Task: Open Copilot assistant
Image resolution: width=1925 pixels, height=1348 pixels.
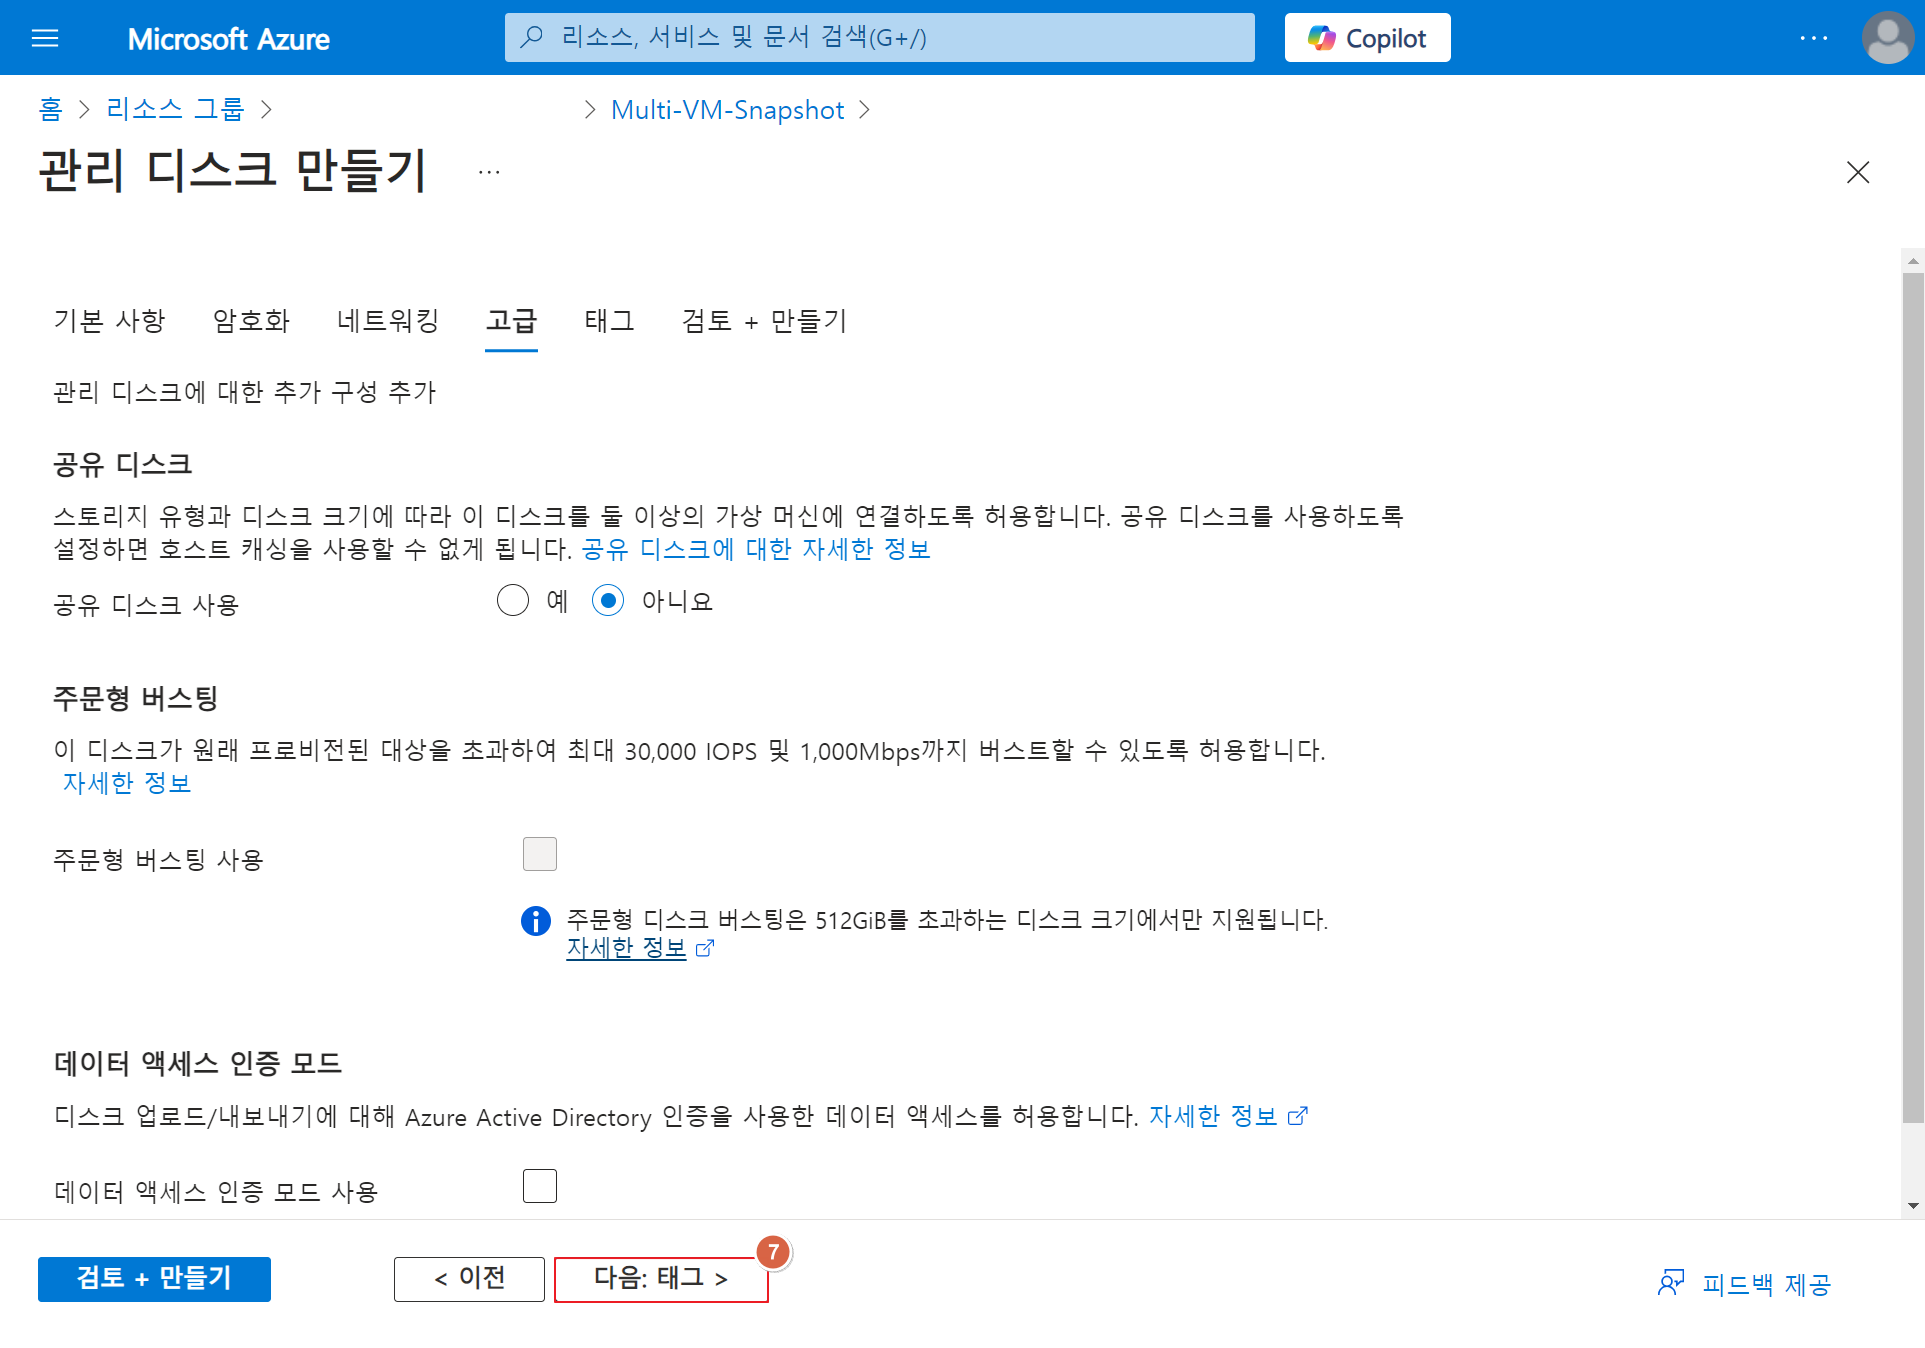Action: tap(1367, 38)
